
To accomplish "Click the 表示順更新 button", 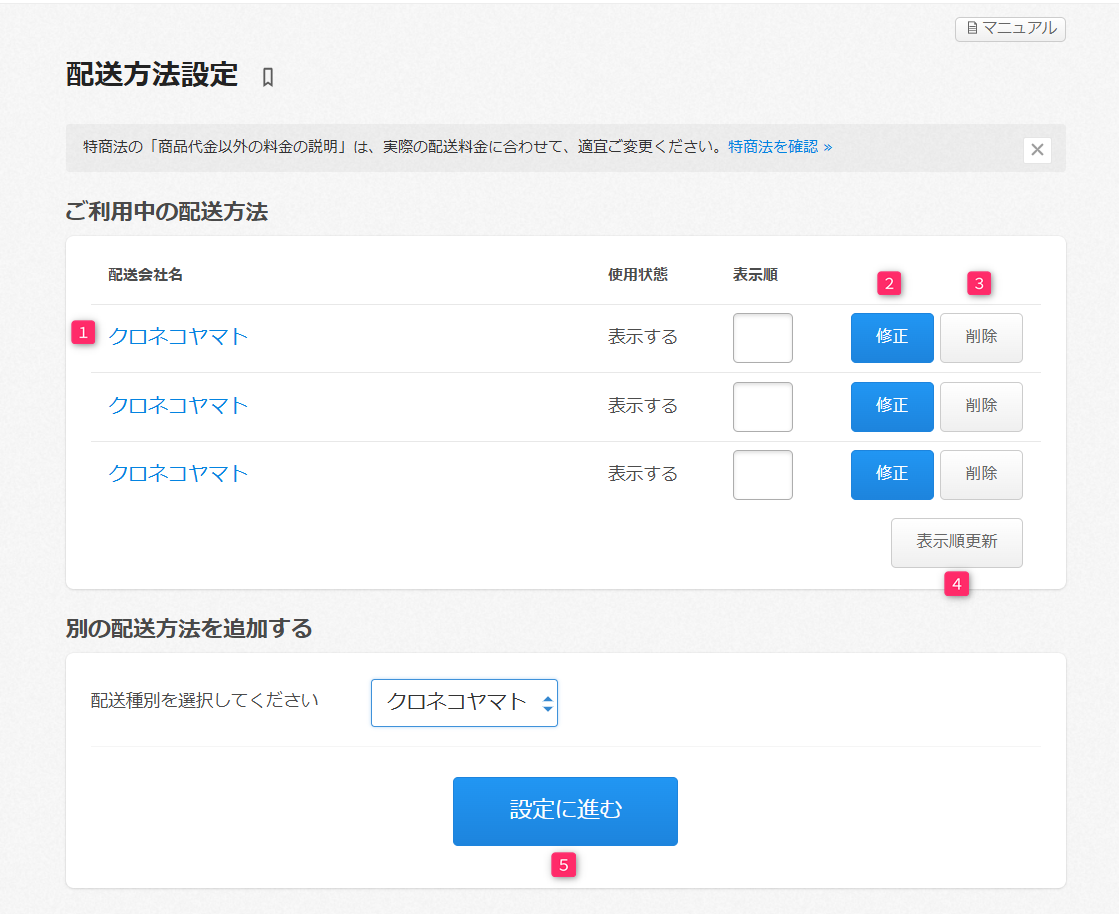I will coord(956,542).
